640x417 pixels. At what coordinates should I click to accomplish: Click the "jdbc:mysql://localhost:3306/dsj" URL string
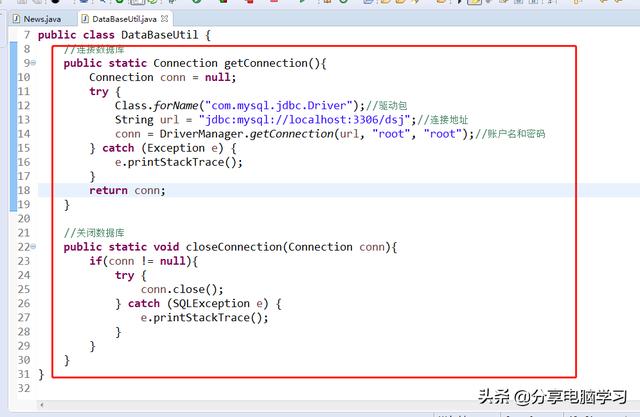tap(304, 120)
